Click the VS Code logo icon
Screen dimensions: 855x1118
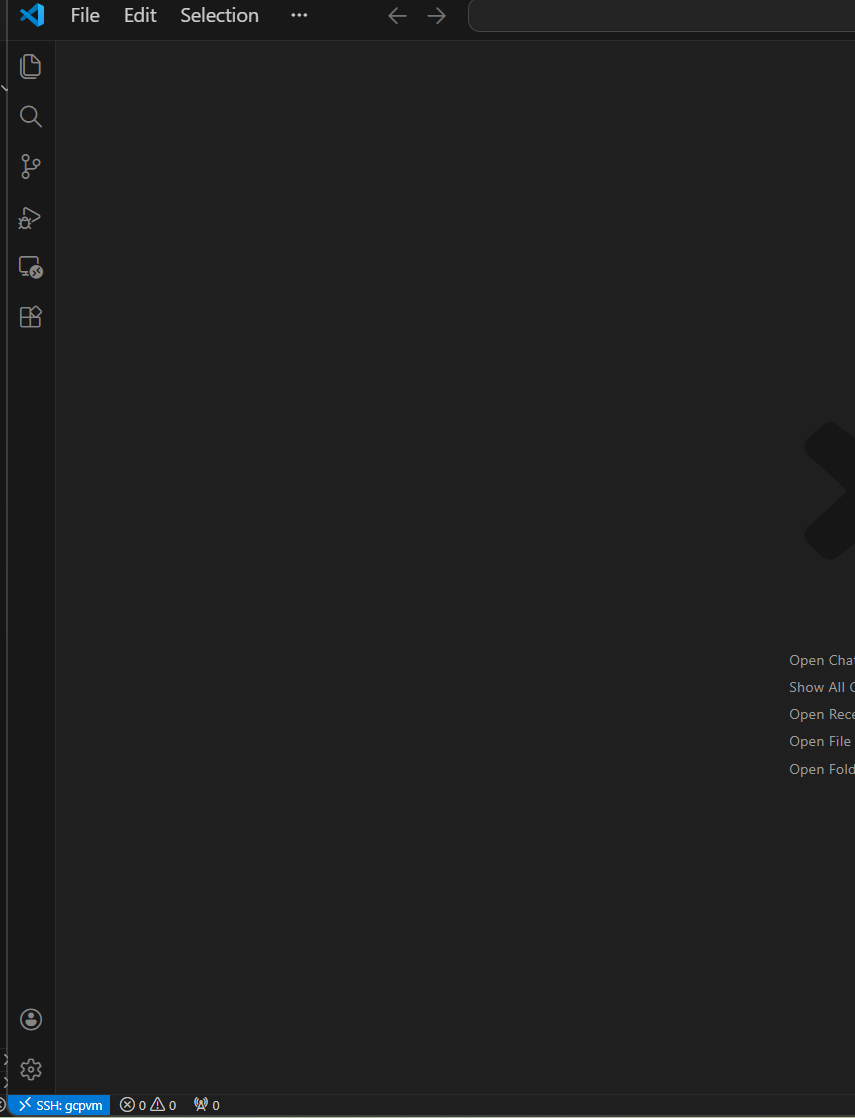[32, 15]
